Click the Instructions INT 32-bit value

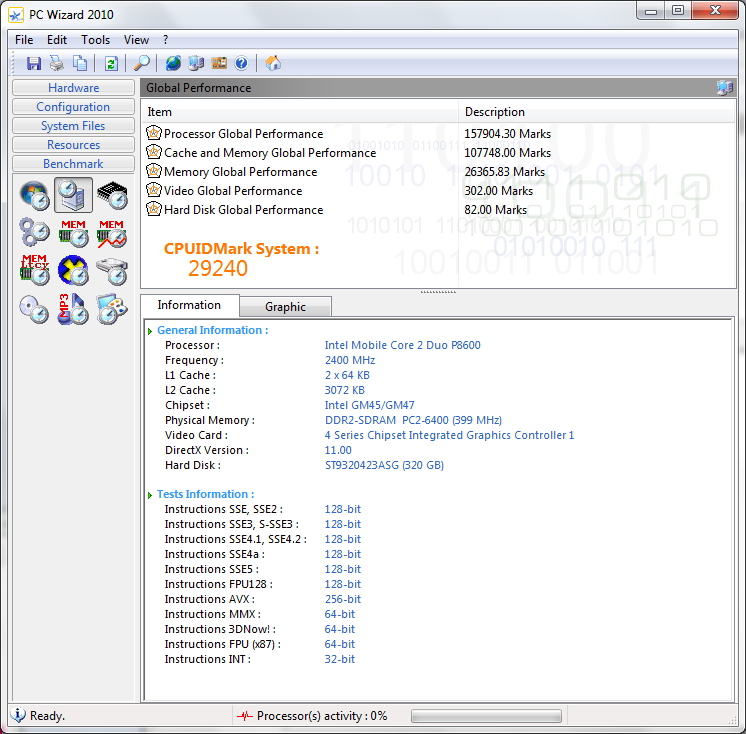[x=340, y=659]
